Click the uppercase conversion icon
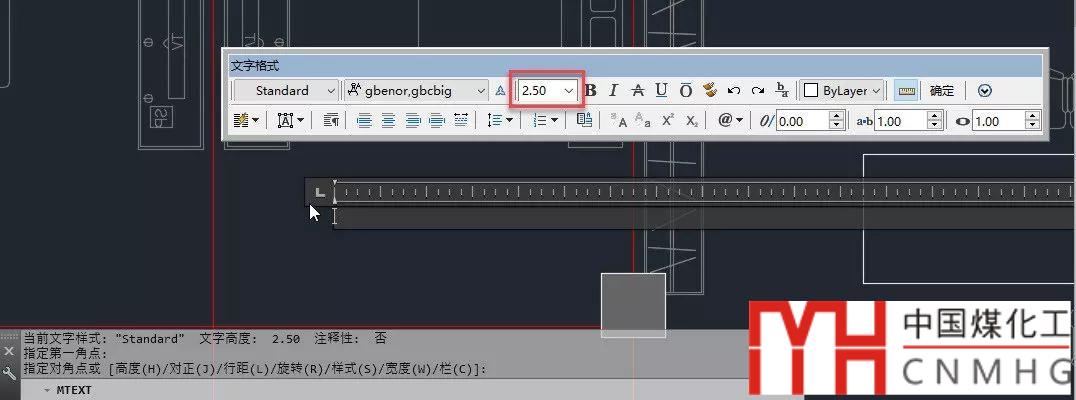Image resolution: width=1076 pixels, height=400 pixels. pos(619,121)
